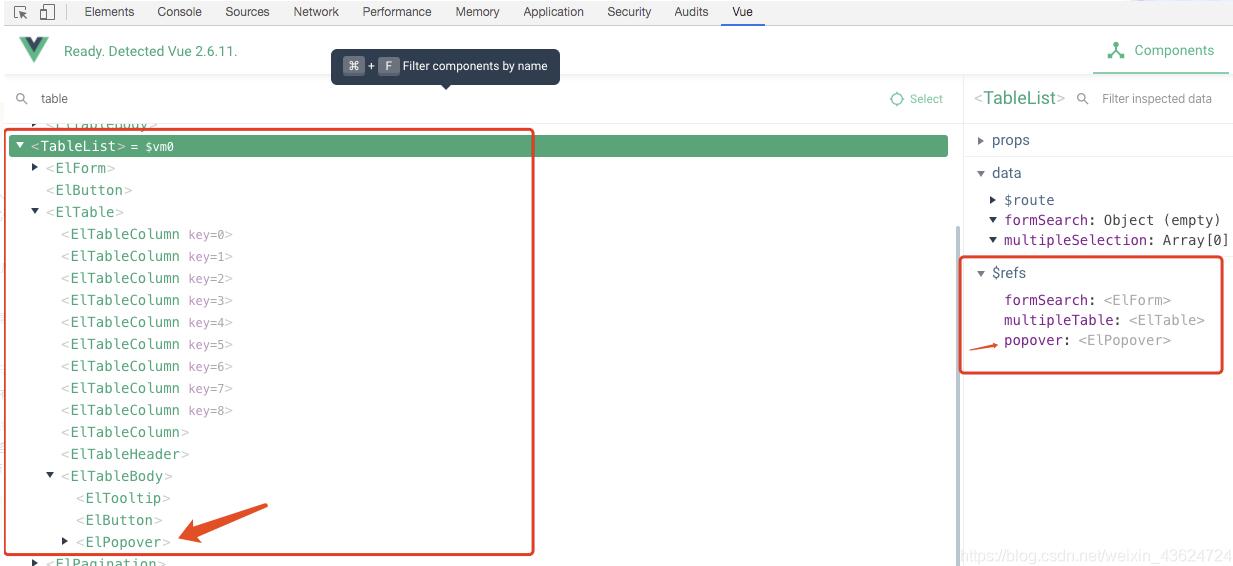Screen dimensions: 1233x566
Task: Click the Vue logo icon
Action: [x=34, y=50]
